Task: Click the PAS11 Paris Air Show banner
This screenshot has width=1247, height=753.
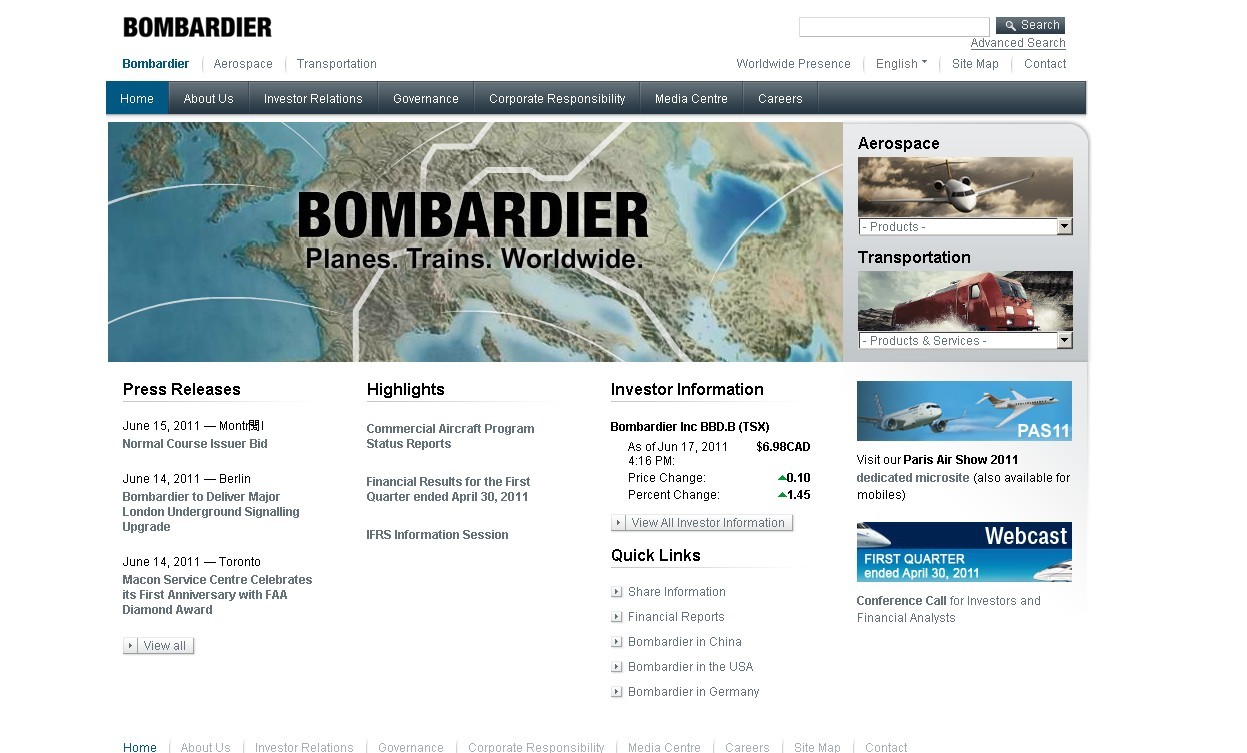Action: coord(964,411)
